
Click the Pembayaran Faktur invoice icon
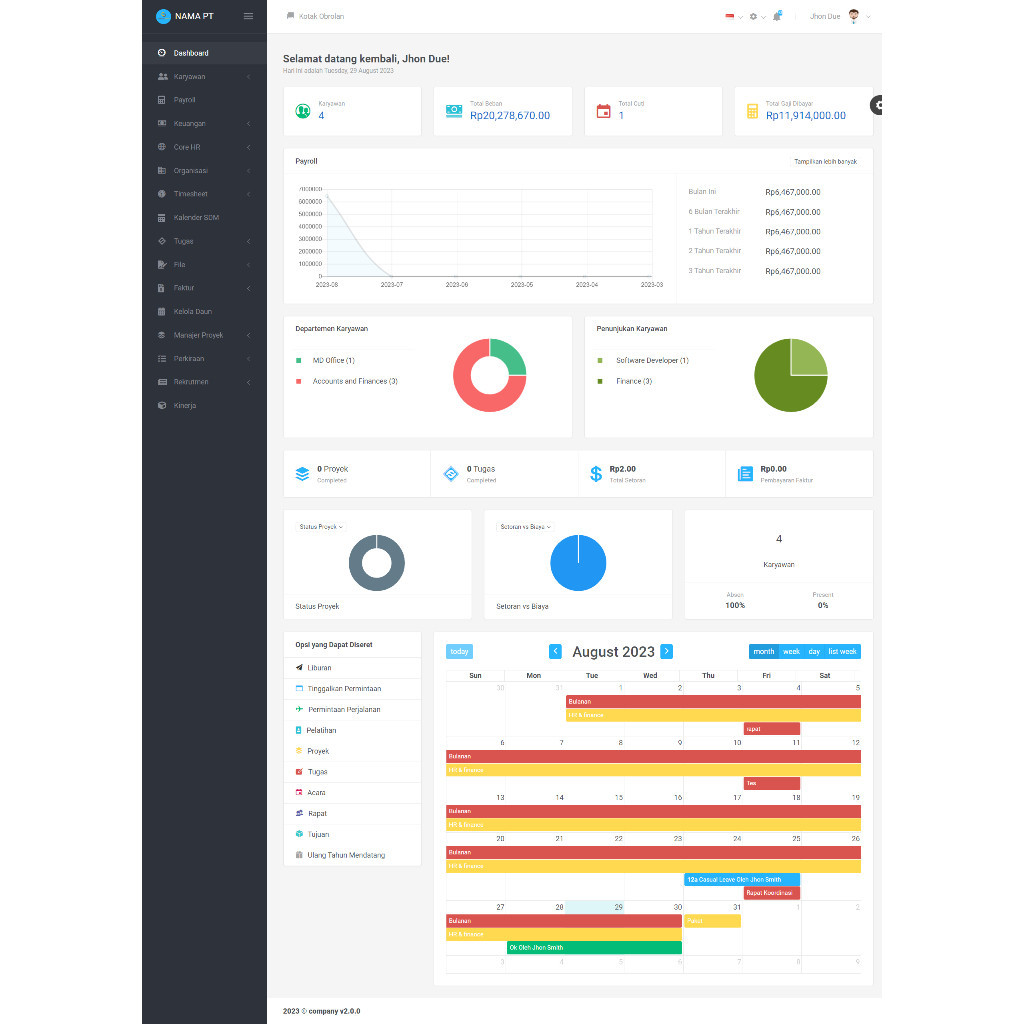tap(745, 474)
